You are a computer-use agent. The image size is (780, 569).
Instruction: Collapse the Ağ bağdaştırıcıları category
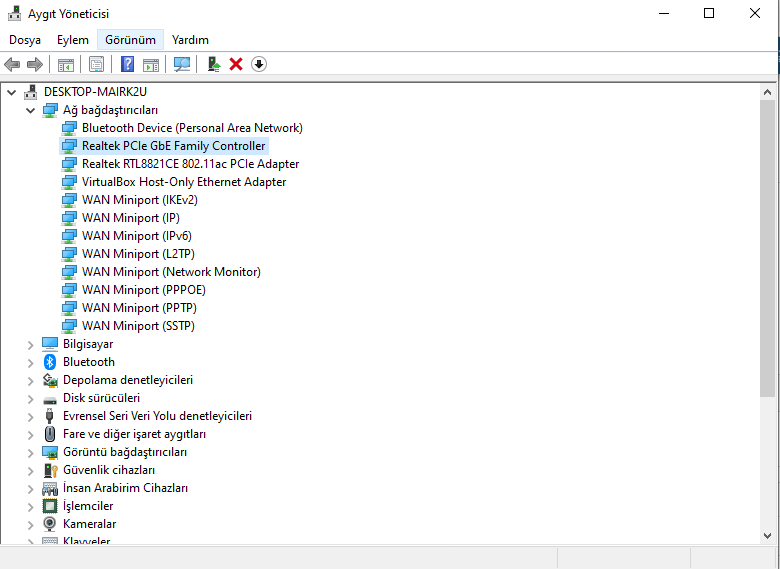[x=30, y=110]
